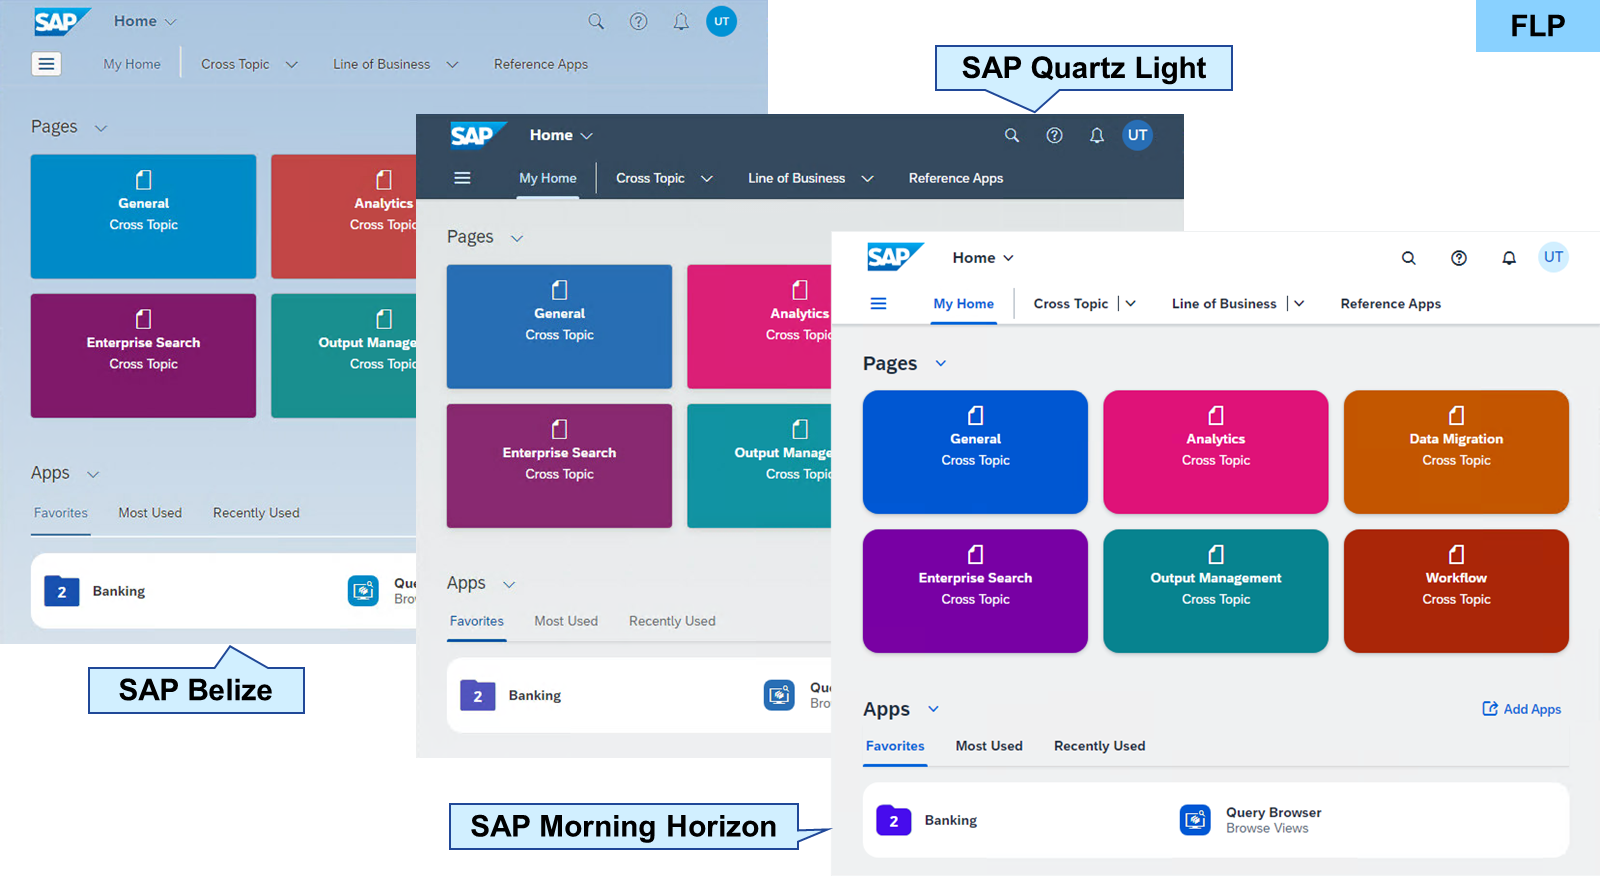Click the search icon in Morning Horizon header
Viewport: 1600px width, 876px height.
point(1408,258)
